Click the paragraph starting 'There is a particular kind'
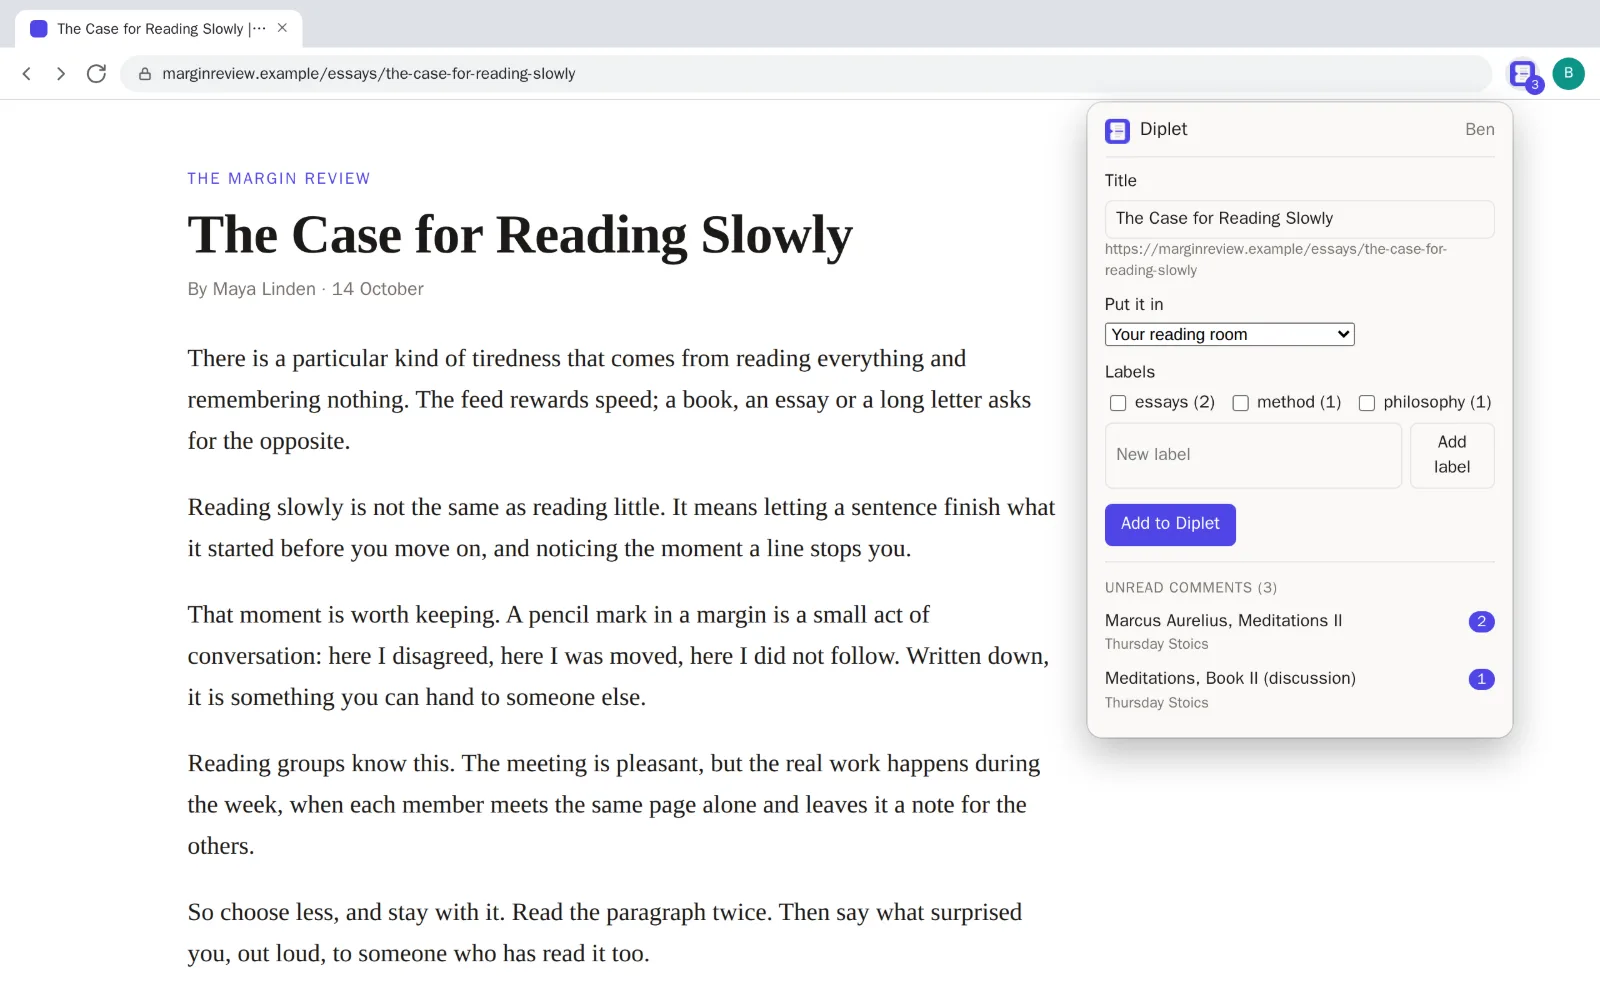1600x1000 pixels. point(610,400)
